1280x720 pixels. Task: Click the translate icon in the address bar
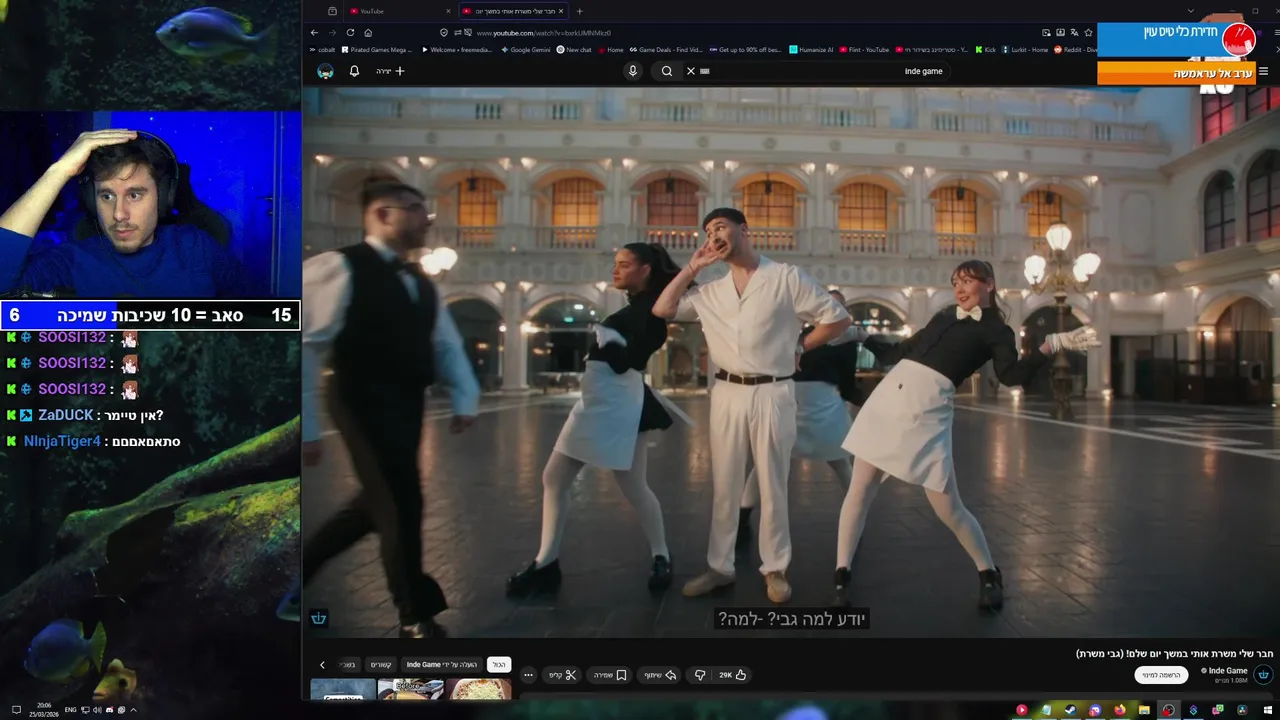[x=1074, y=33]
